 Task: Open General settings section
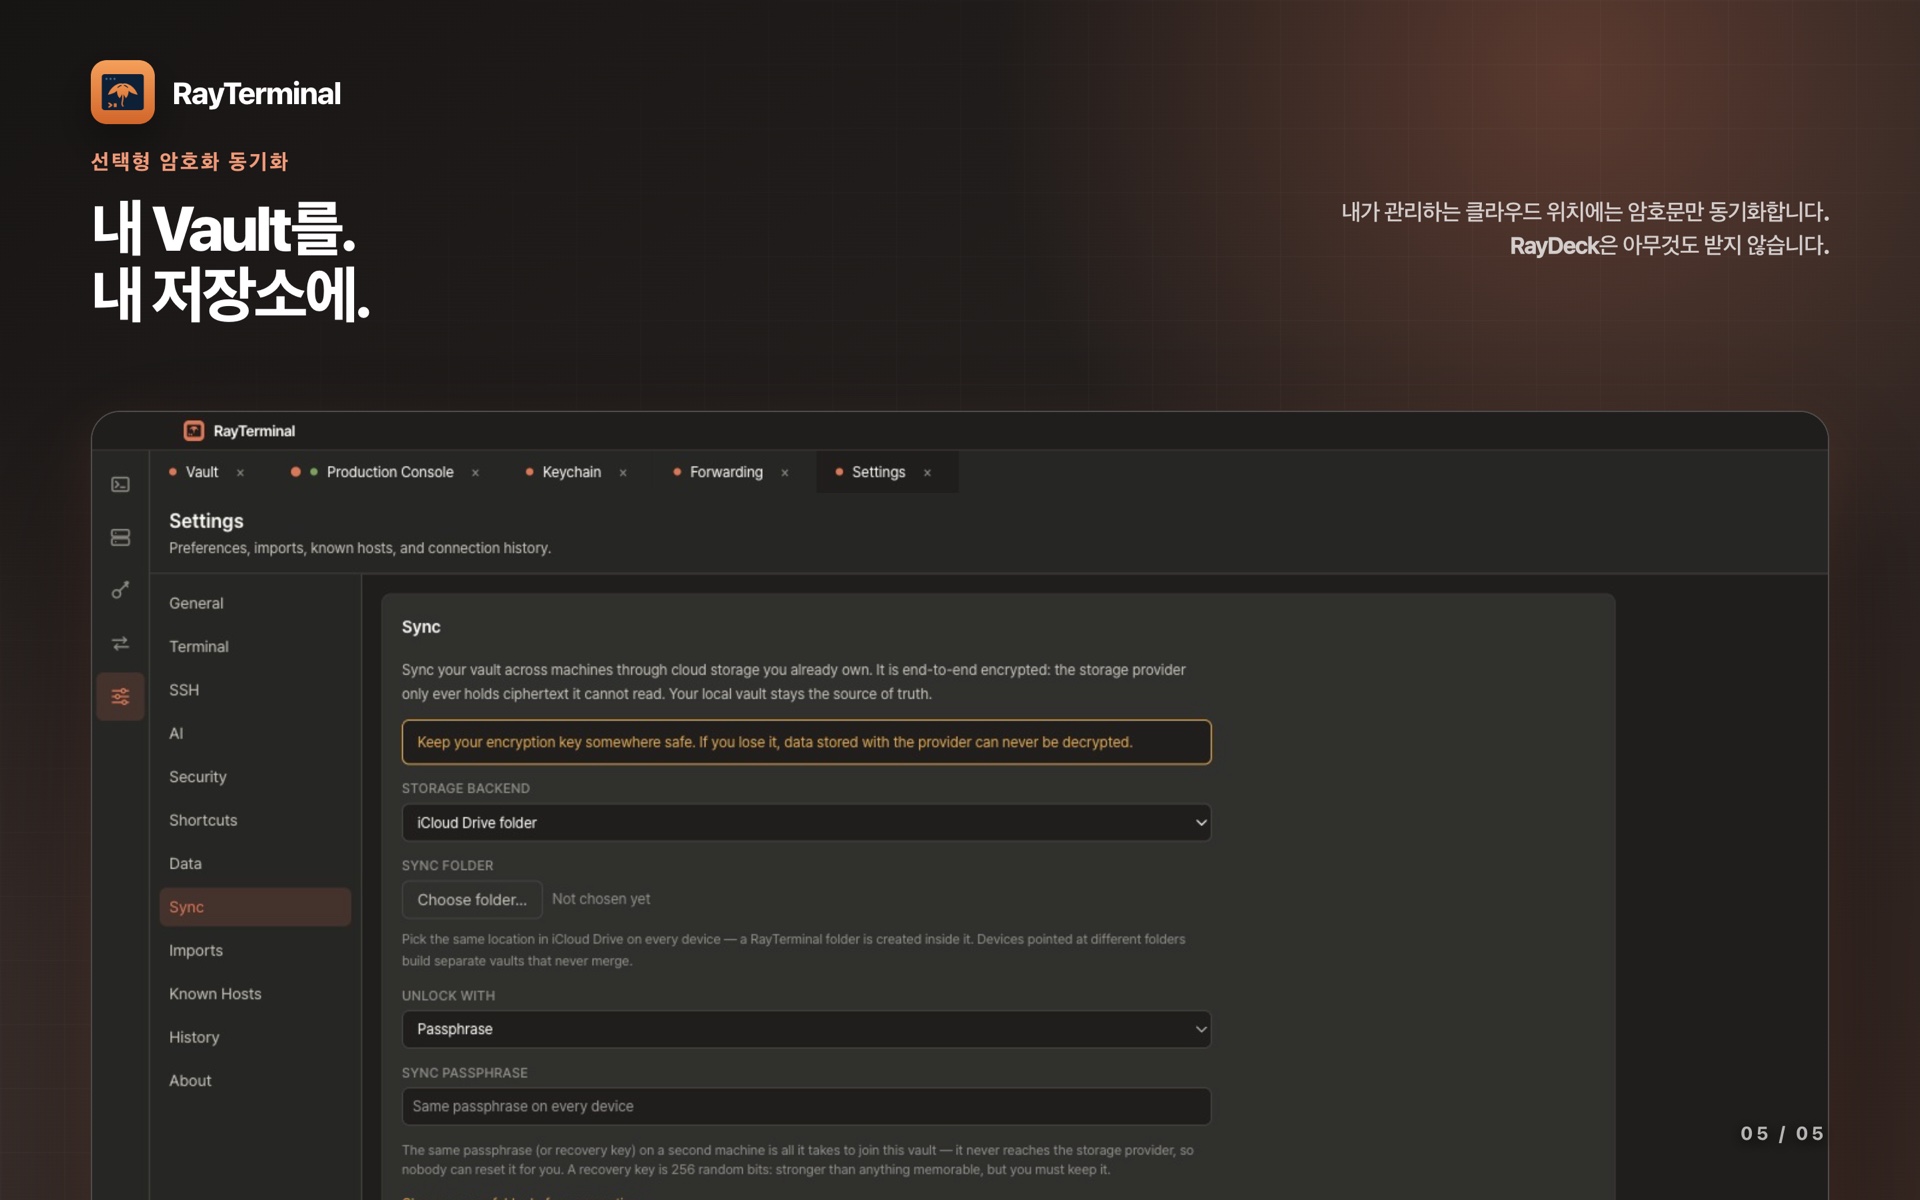coord(255,603)
